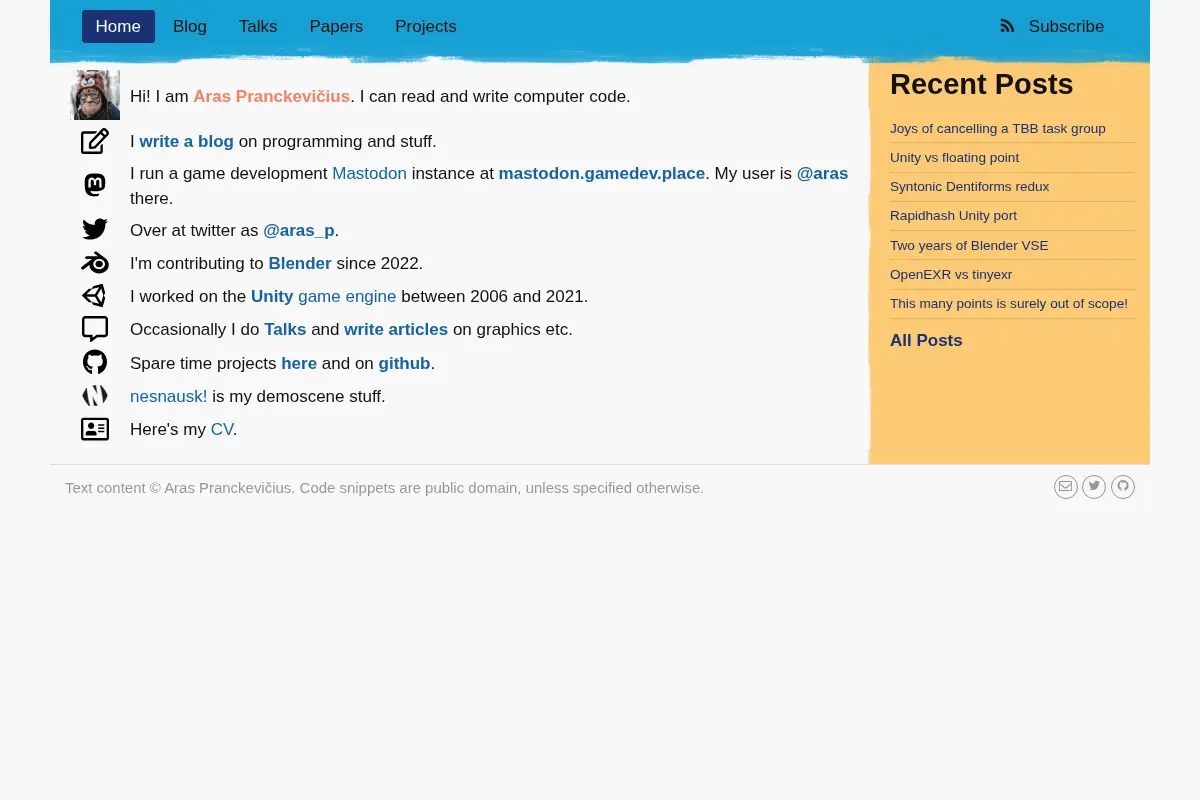Click the RSS feed icon beside Subscribe
This screenshot has width=1200, height=800.
tap(1007, 26)
